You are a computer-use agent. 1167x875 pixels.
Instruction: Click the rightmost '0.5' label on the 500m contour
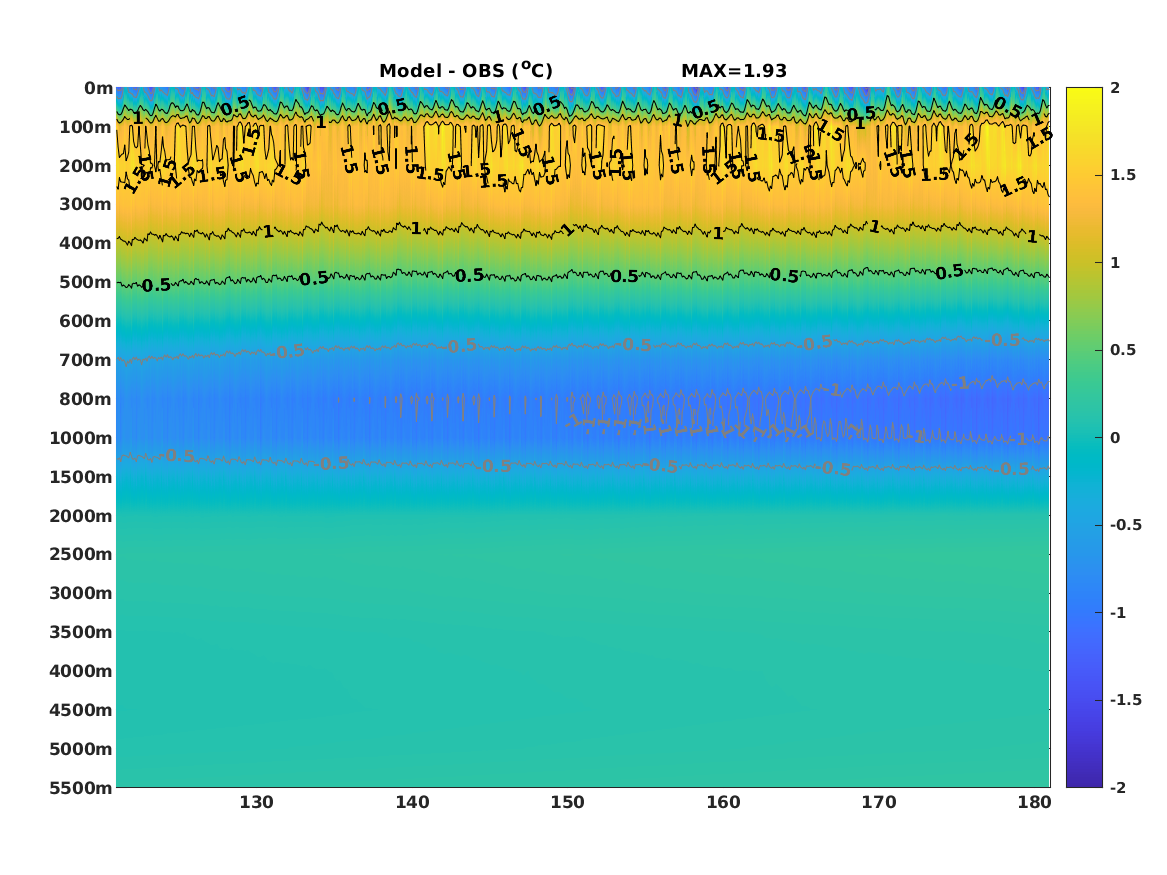(x=949, y=273)
